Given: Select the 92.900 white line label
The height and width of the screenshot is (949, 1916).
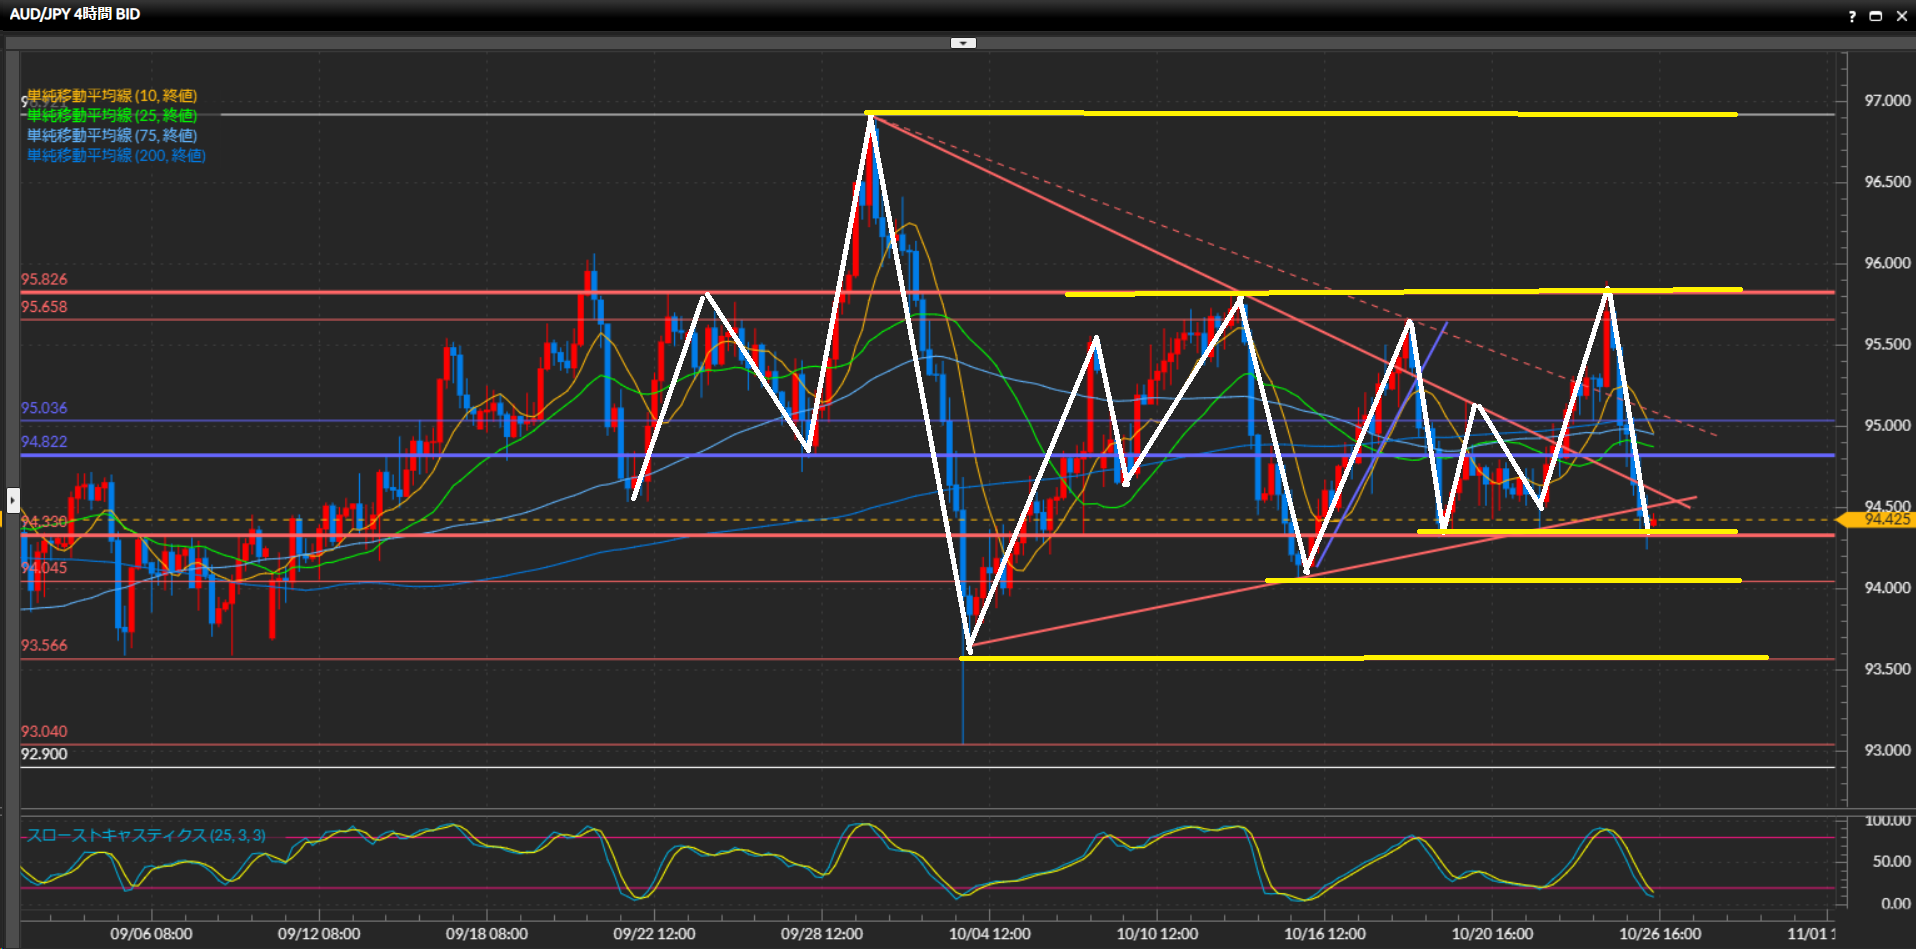Looking at the screenshot, I should pyautogui.click(x=44, y=754).
